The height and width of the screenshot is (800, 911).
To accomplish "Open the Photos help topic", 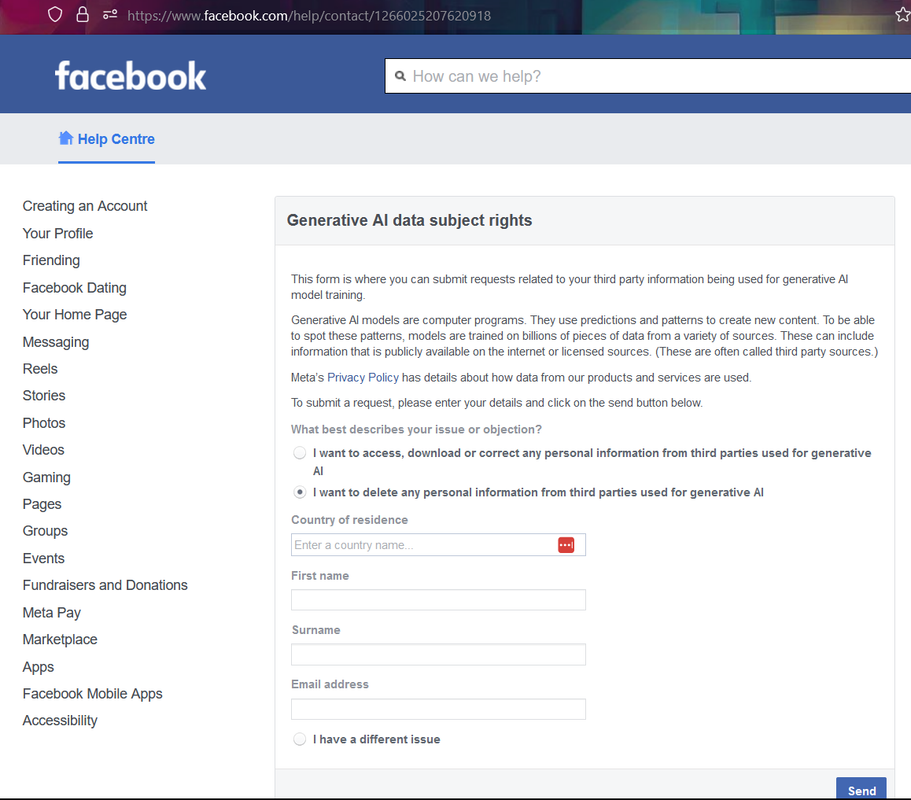I will coord(44,423).
